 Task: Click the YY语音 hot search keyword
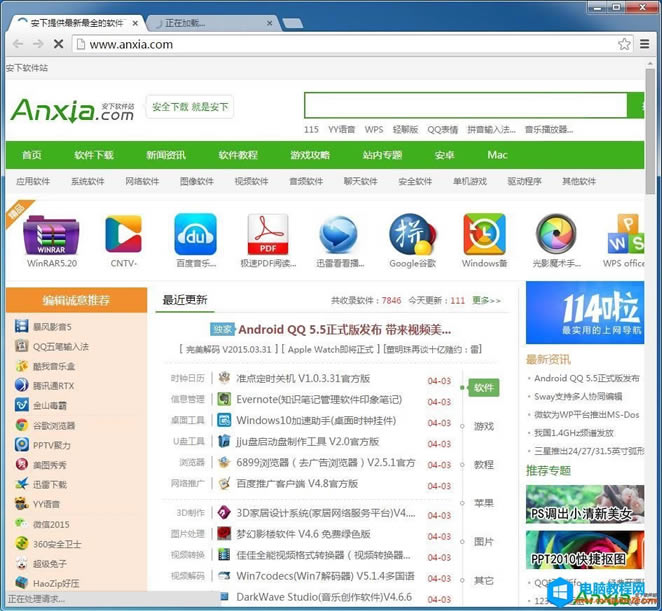(x=341, y=130)
